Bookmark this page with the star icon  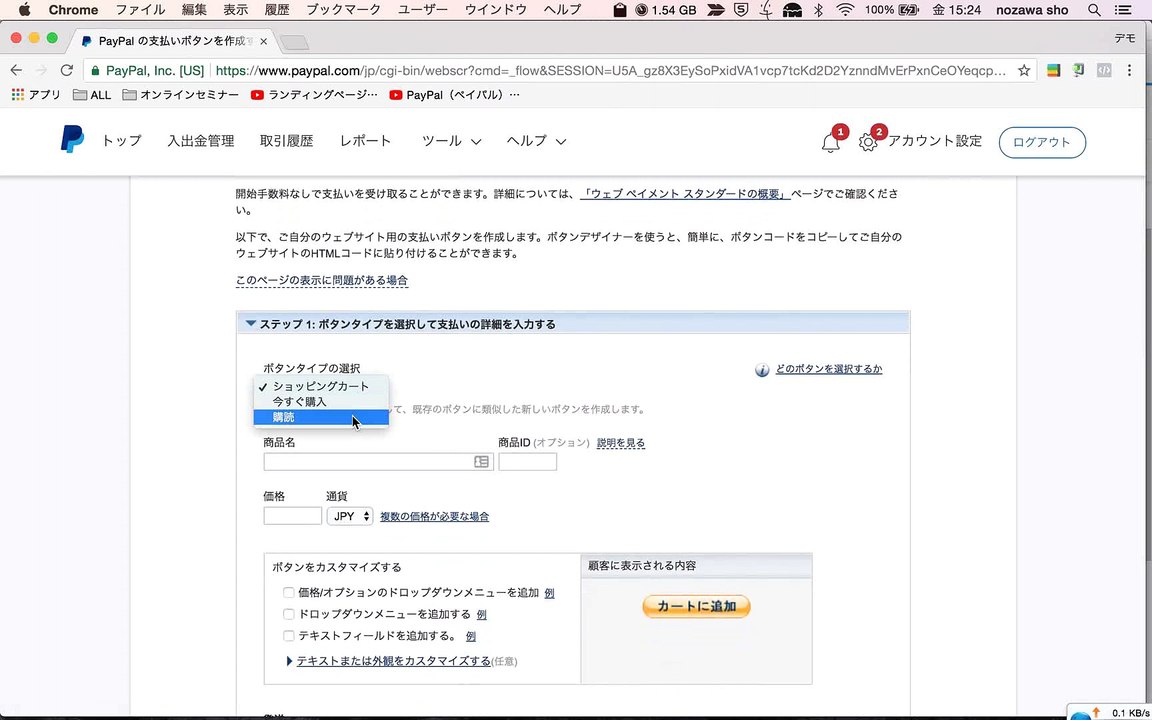click(1023, 71)
